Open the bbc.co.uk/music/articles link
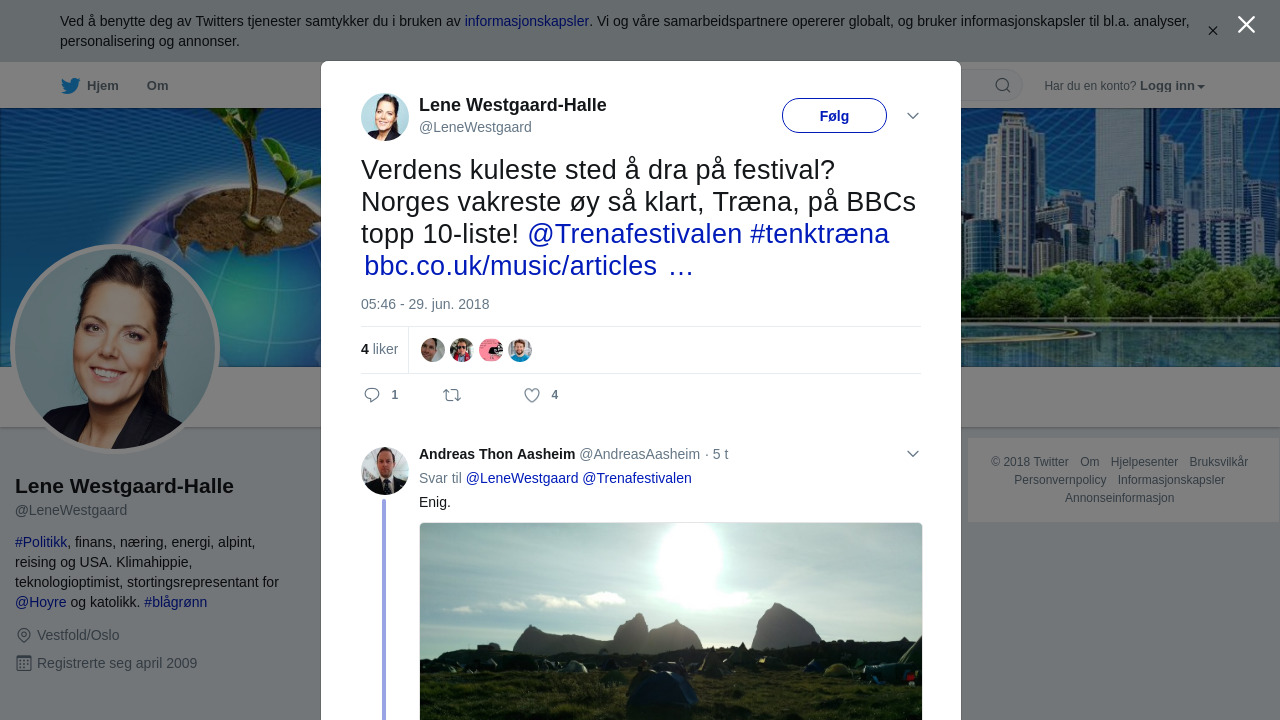This screenshot has height=720, width=1280. click(x=510, y=266)
